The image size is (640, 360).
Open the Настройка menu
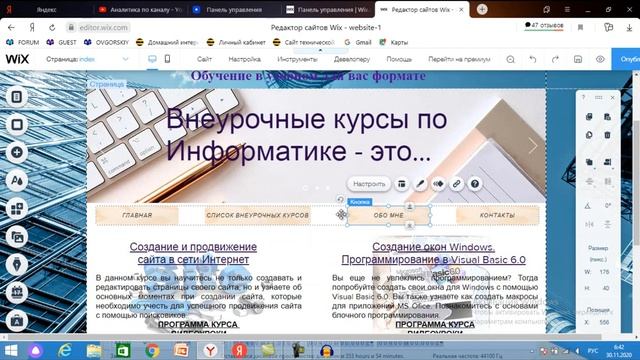244,59
